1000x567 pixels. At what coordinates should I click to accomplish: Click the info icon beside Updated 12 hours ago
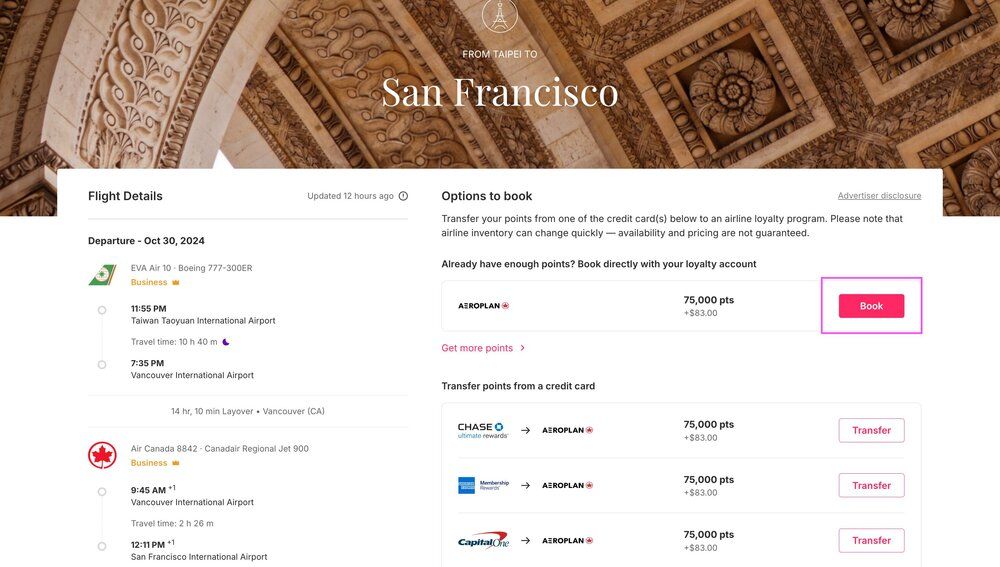[403, 196]
